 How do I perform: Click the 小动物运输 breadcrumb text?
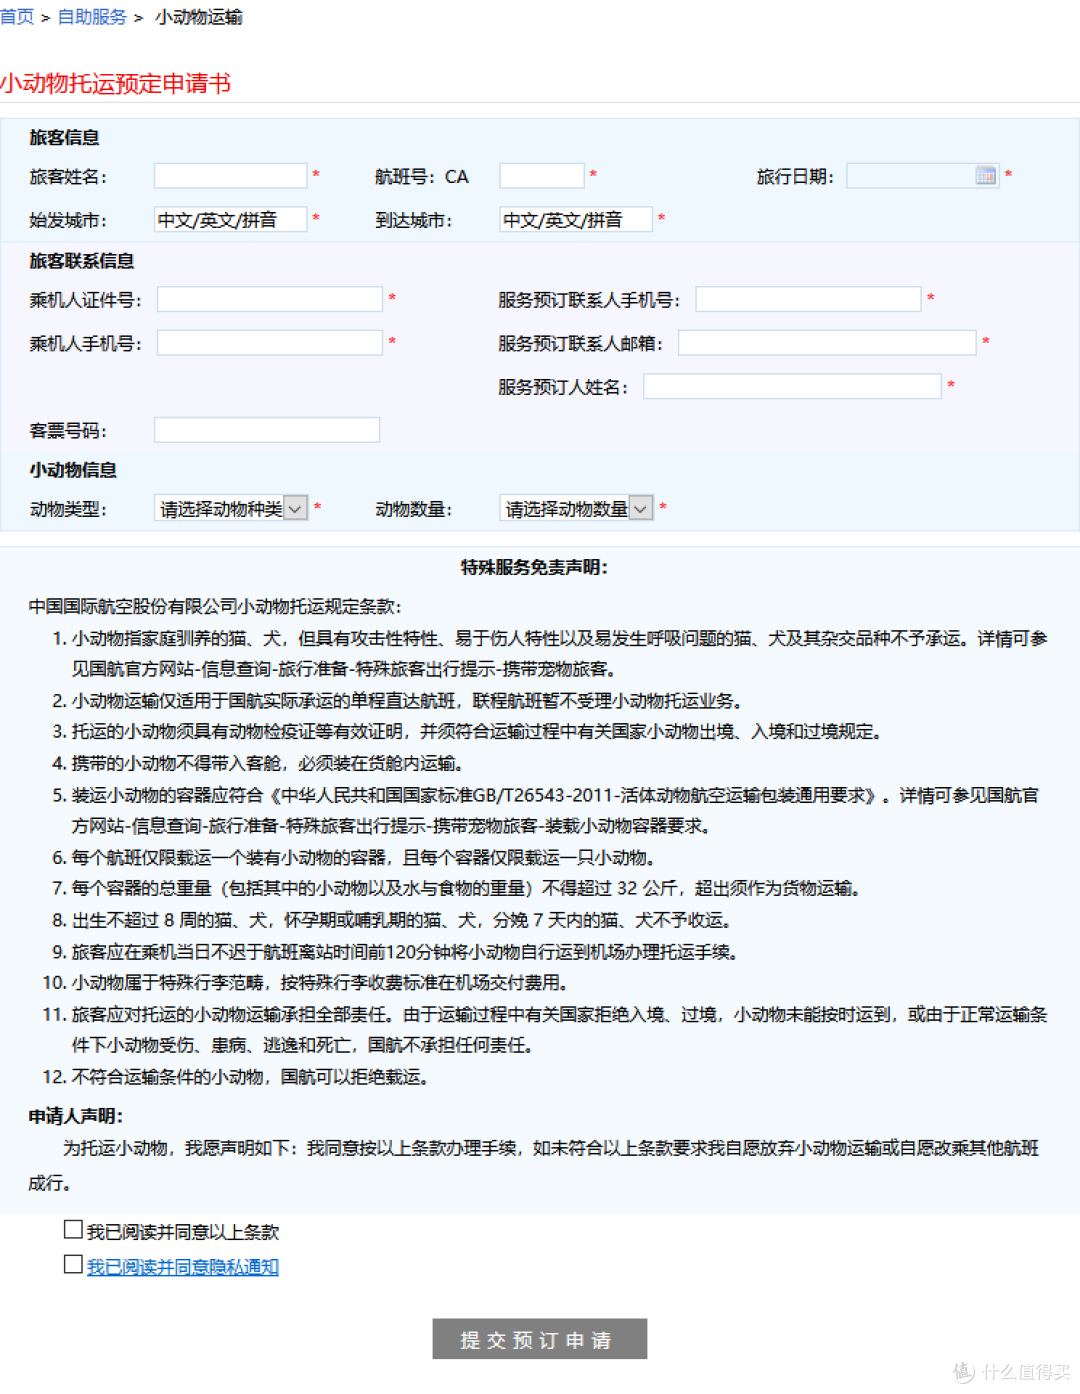point(199,17)
